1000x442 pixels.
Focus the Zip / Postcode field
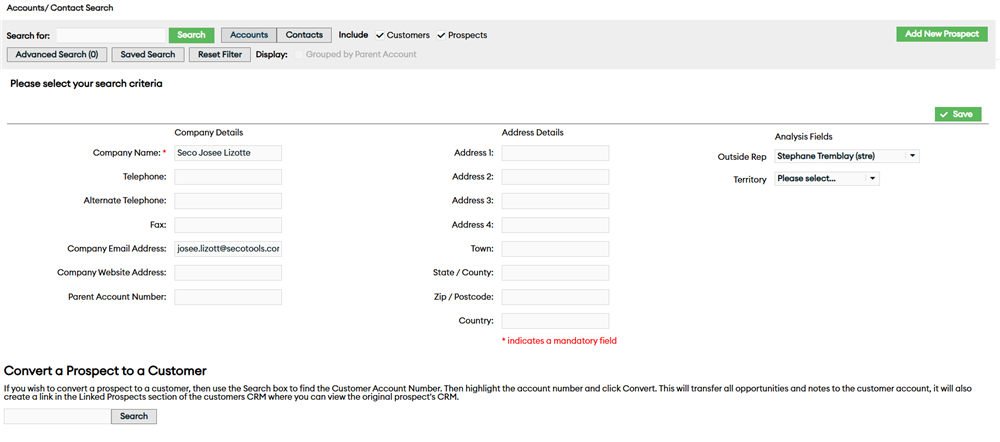point(555,297)
